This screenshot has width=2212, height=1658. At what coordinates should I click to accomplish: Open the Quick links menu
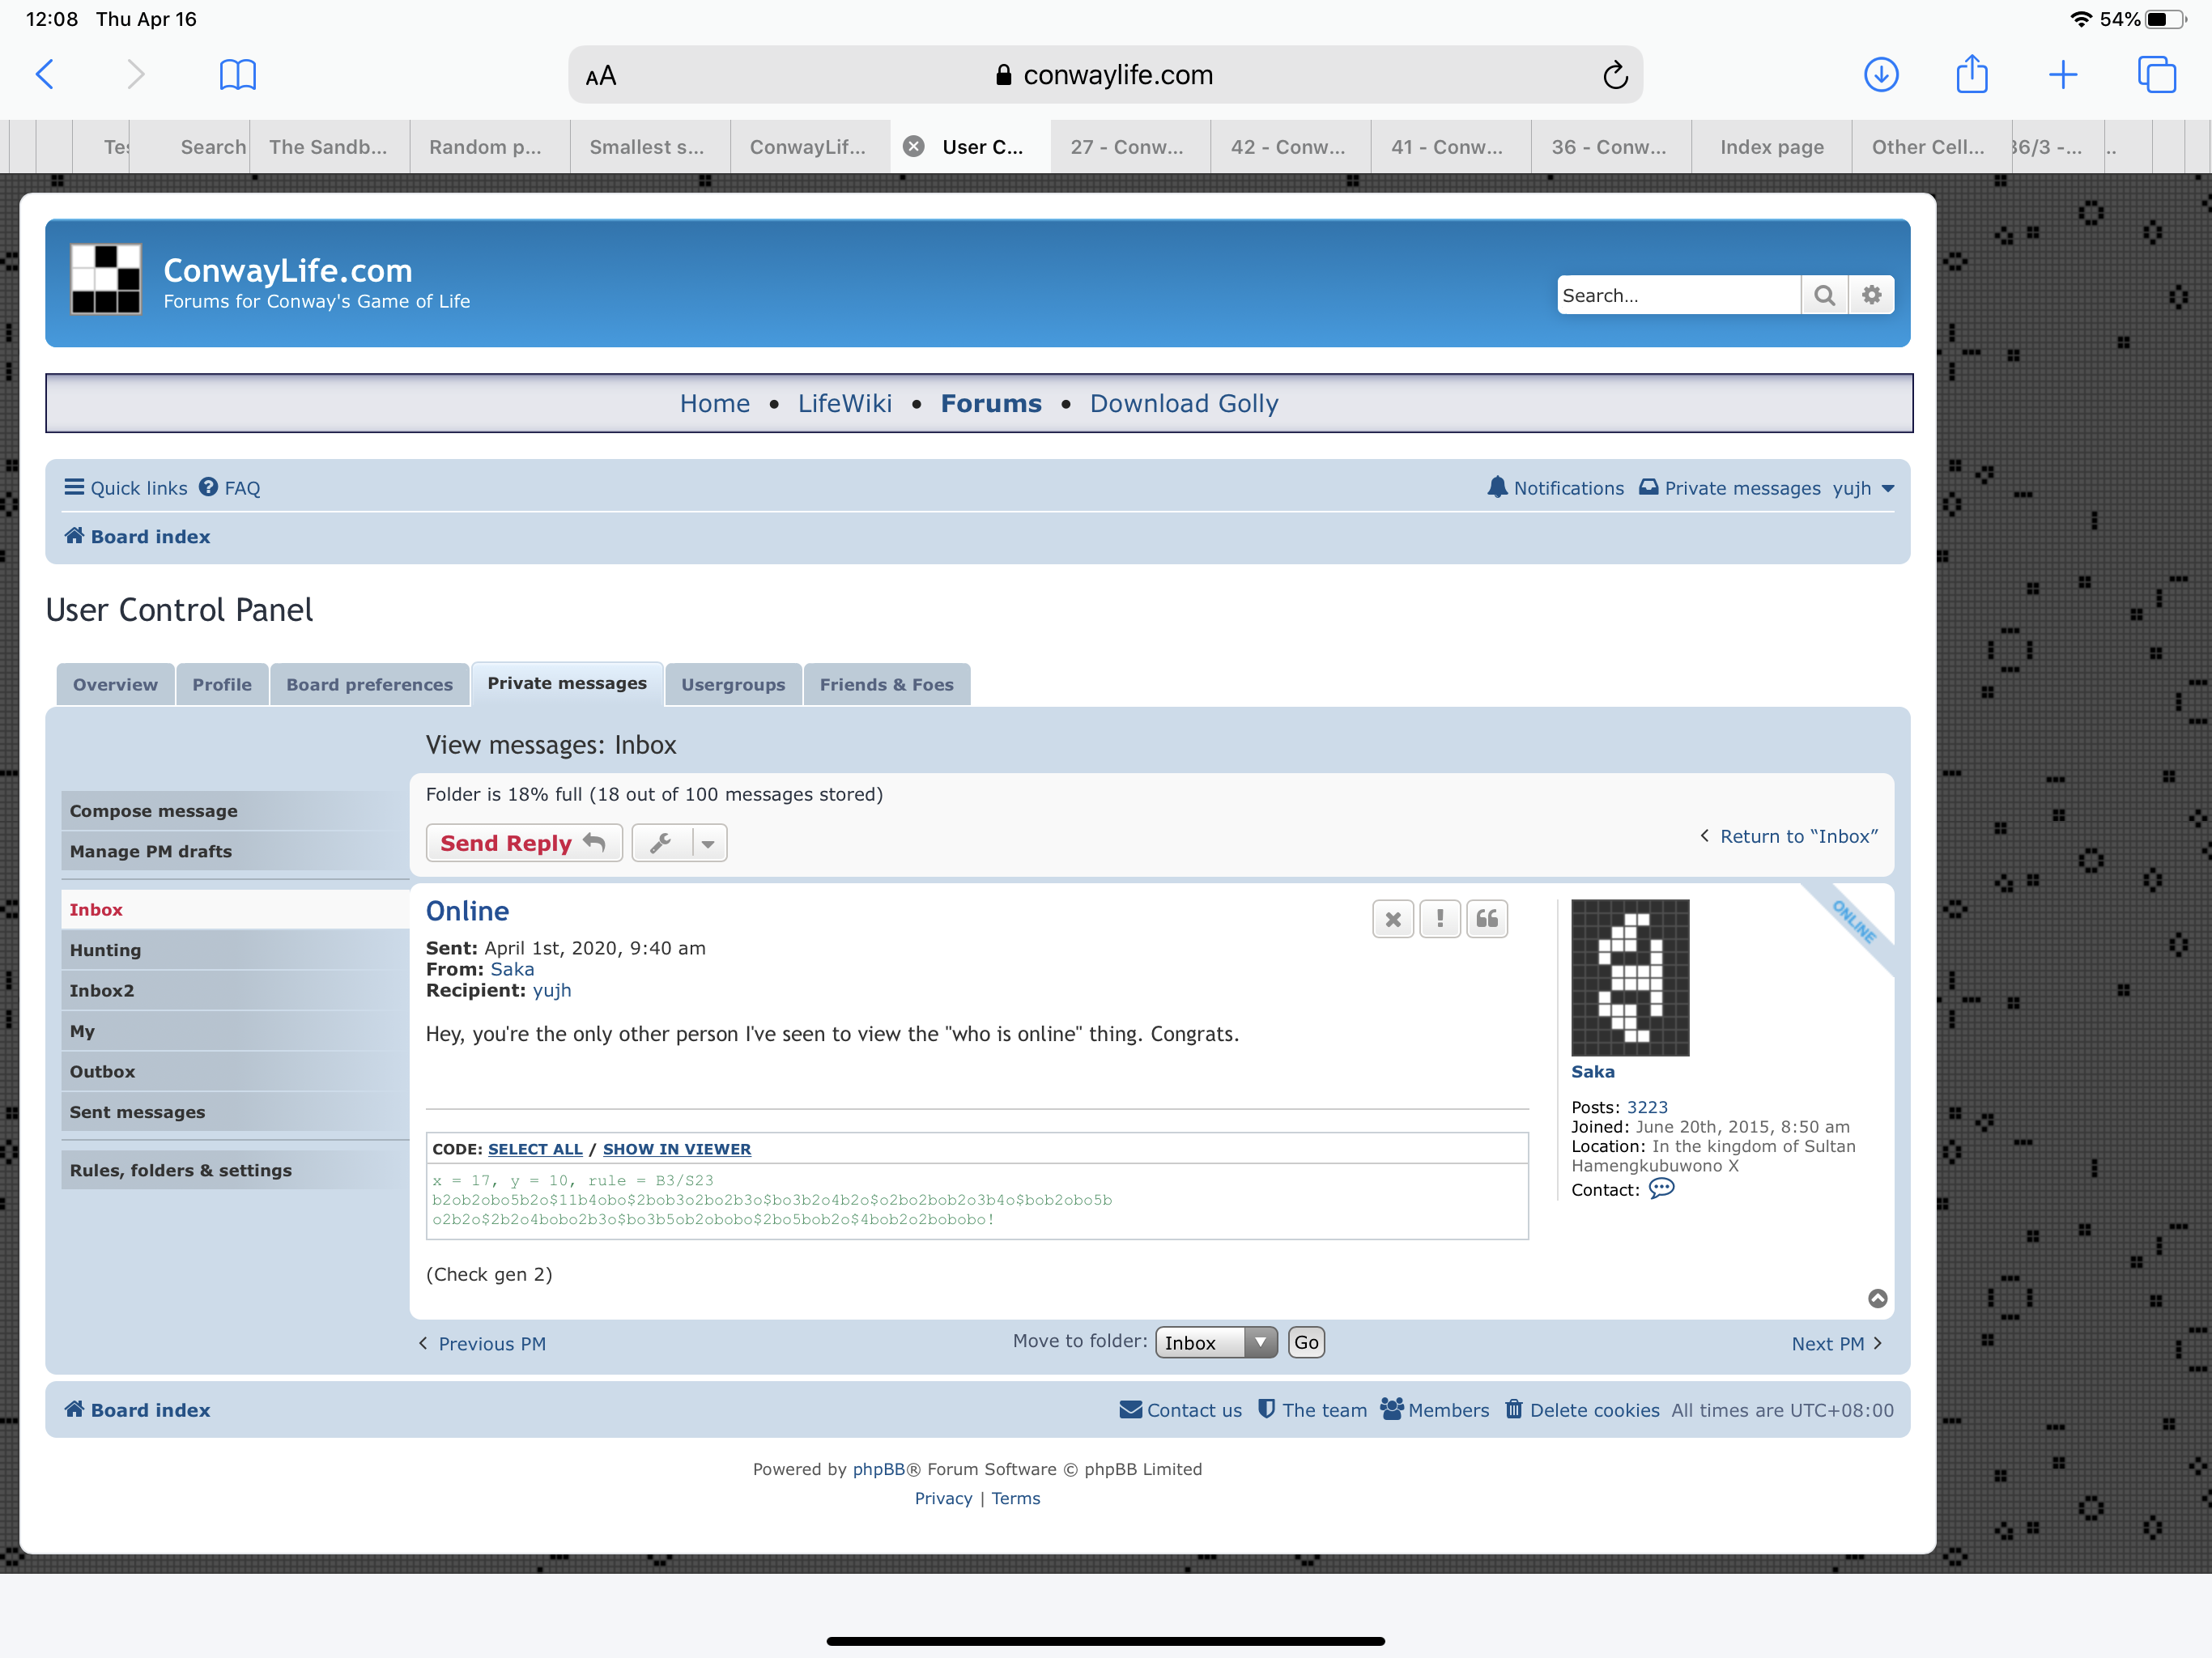point(126,488)
